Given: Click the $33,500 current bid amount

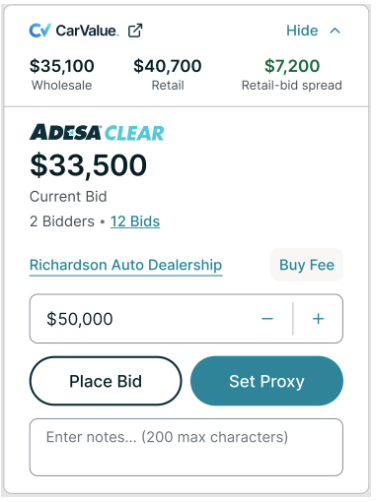Looking at the screenshot, I should click(88, 165).
